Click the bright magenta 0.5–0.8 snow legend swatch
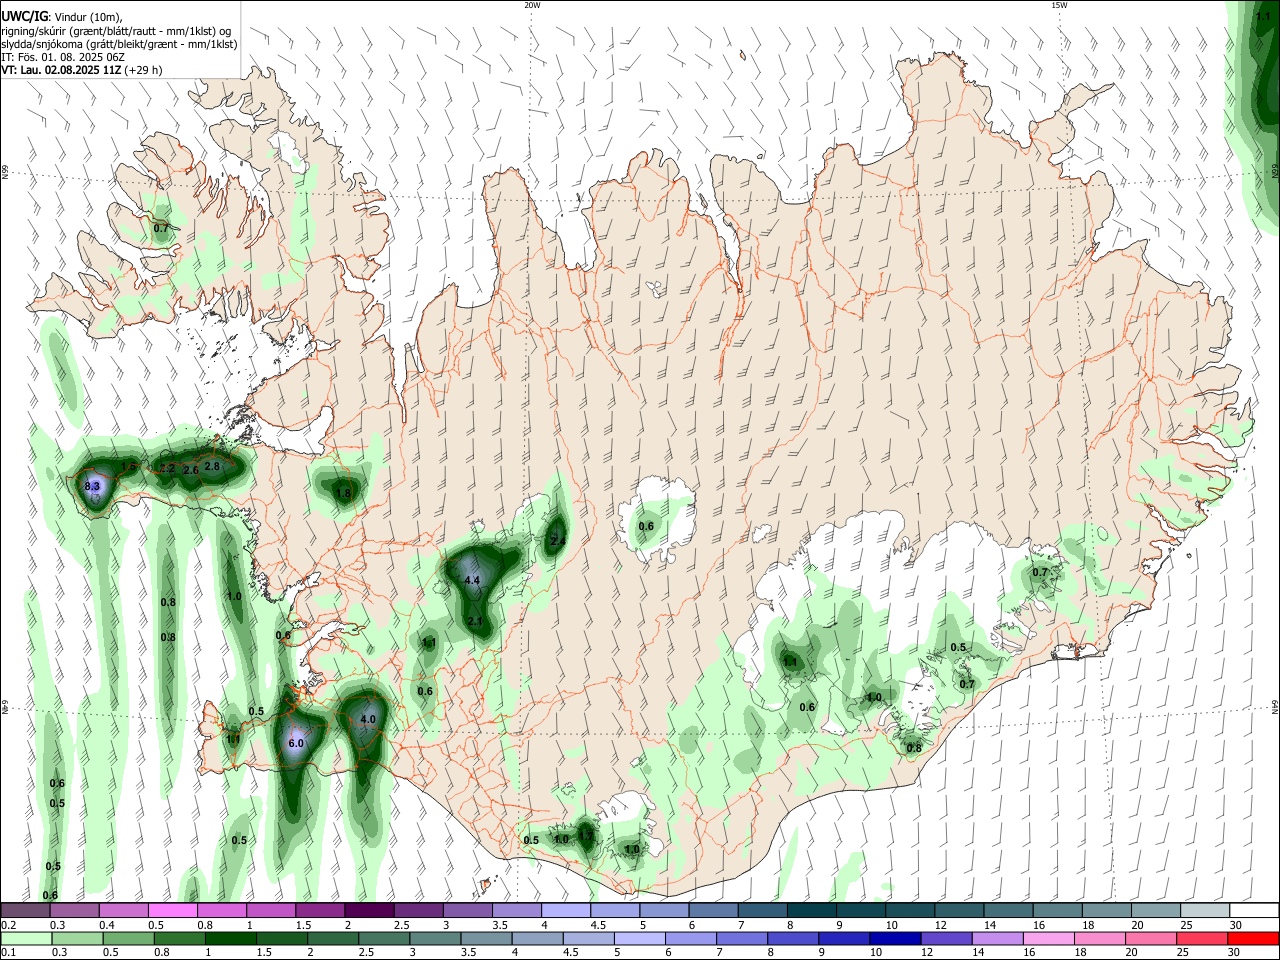1280x960 pixels. (x=172, y=910)
